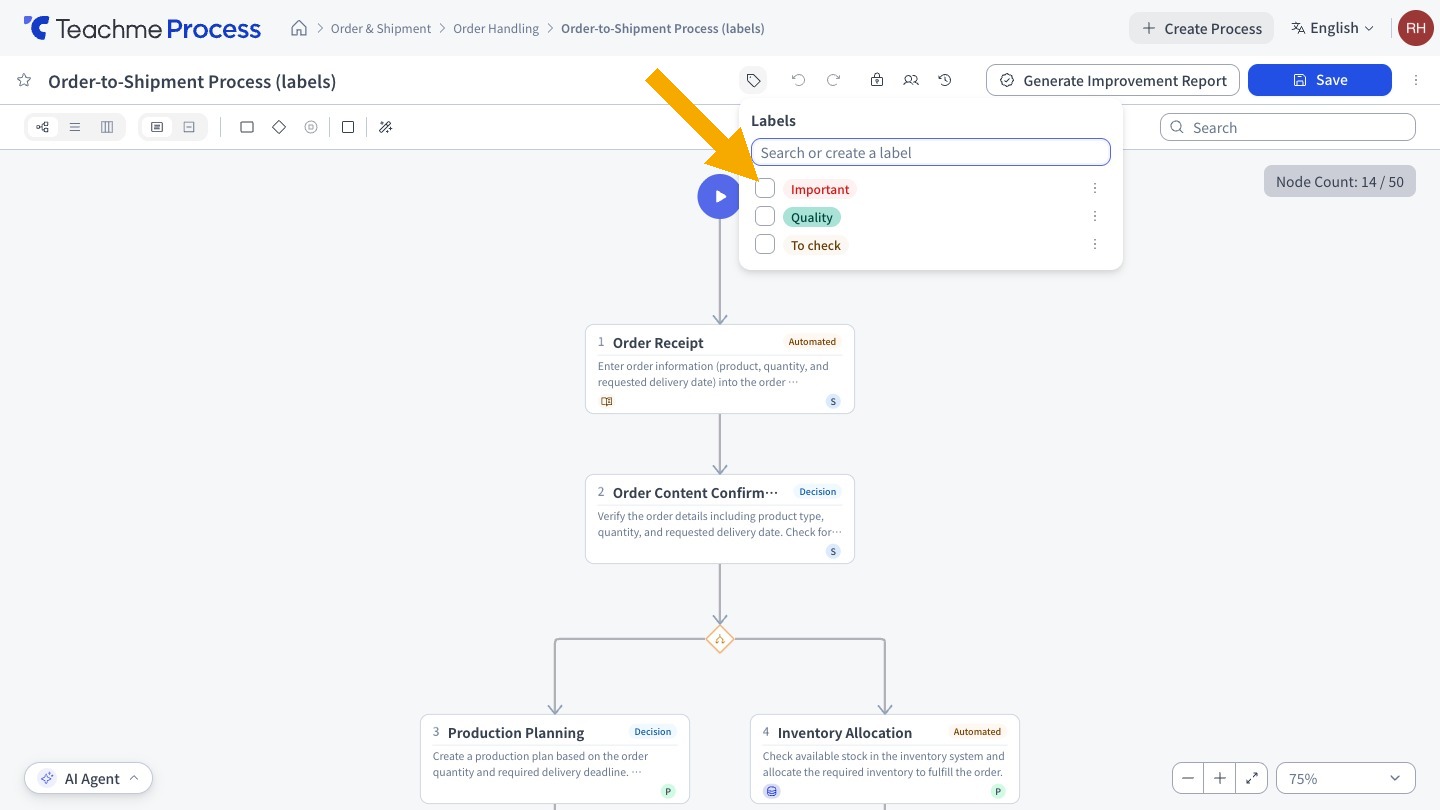The height and width of the screenshot is (810, 1440).
Task: Show detailed node cards
Action: tap(157, 127)
